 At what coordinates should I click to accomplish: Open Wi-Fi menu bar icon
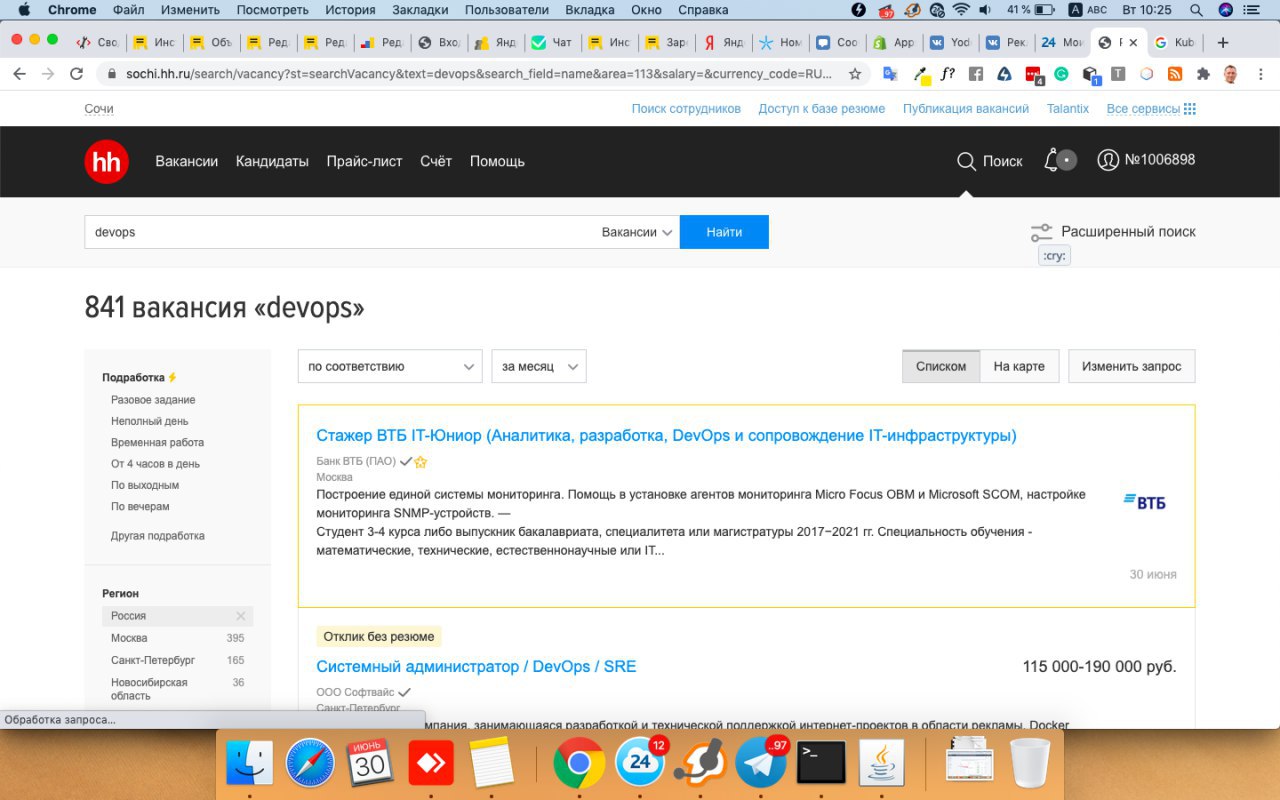tap(961, 10)
